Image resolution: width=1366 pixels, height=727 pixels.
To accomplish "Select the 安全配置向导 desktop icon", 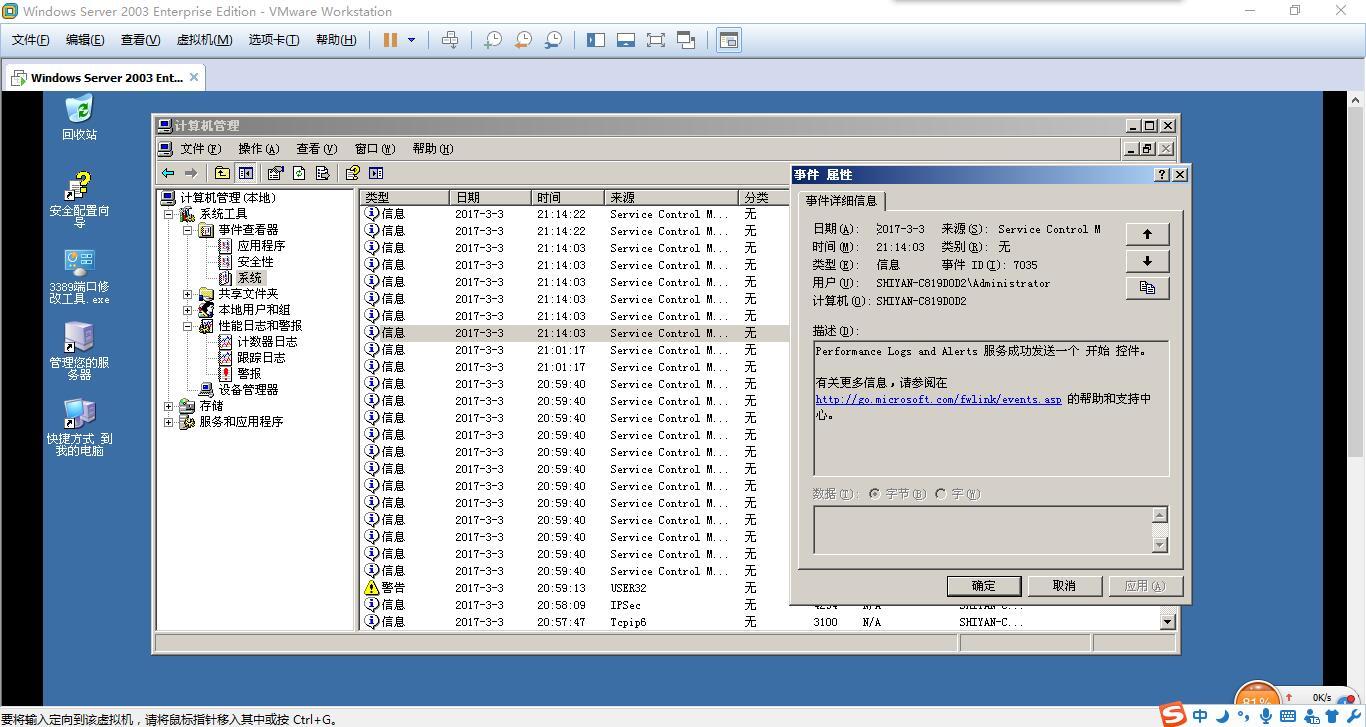I will 79,200.
